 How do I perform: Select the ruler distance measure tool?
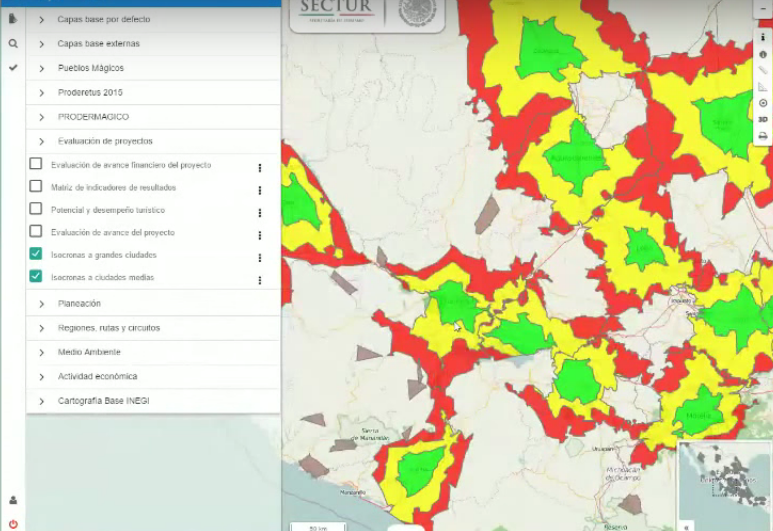[763, 70]
